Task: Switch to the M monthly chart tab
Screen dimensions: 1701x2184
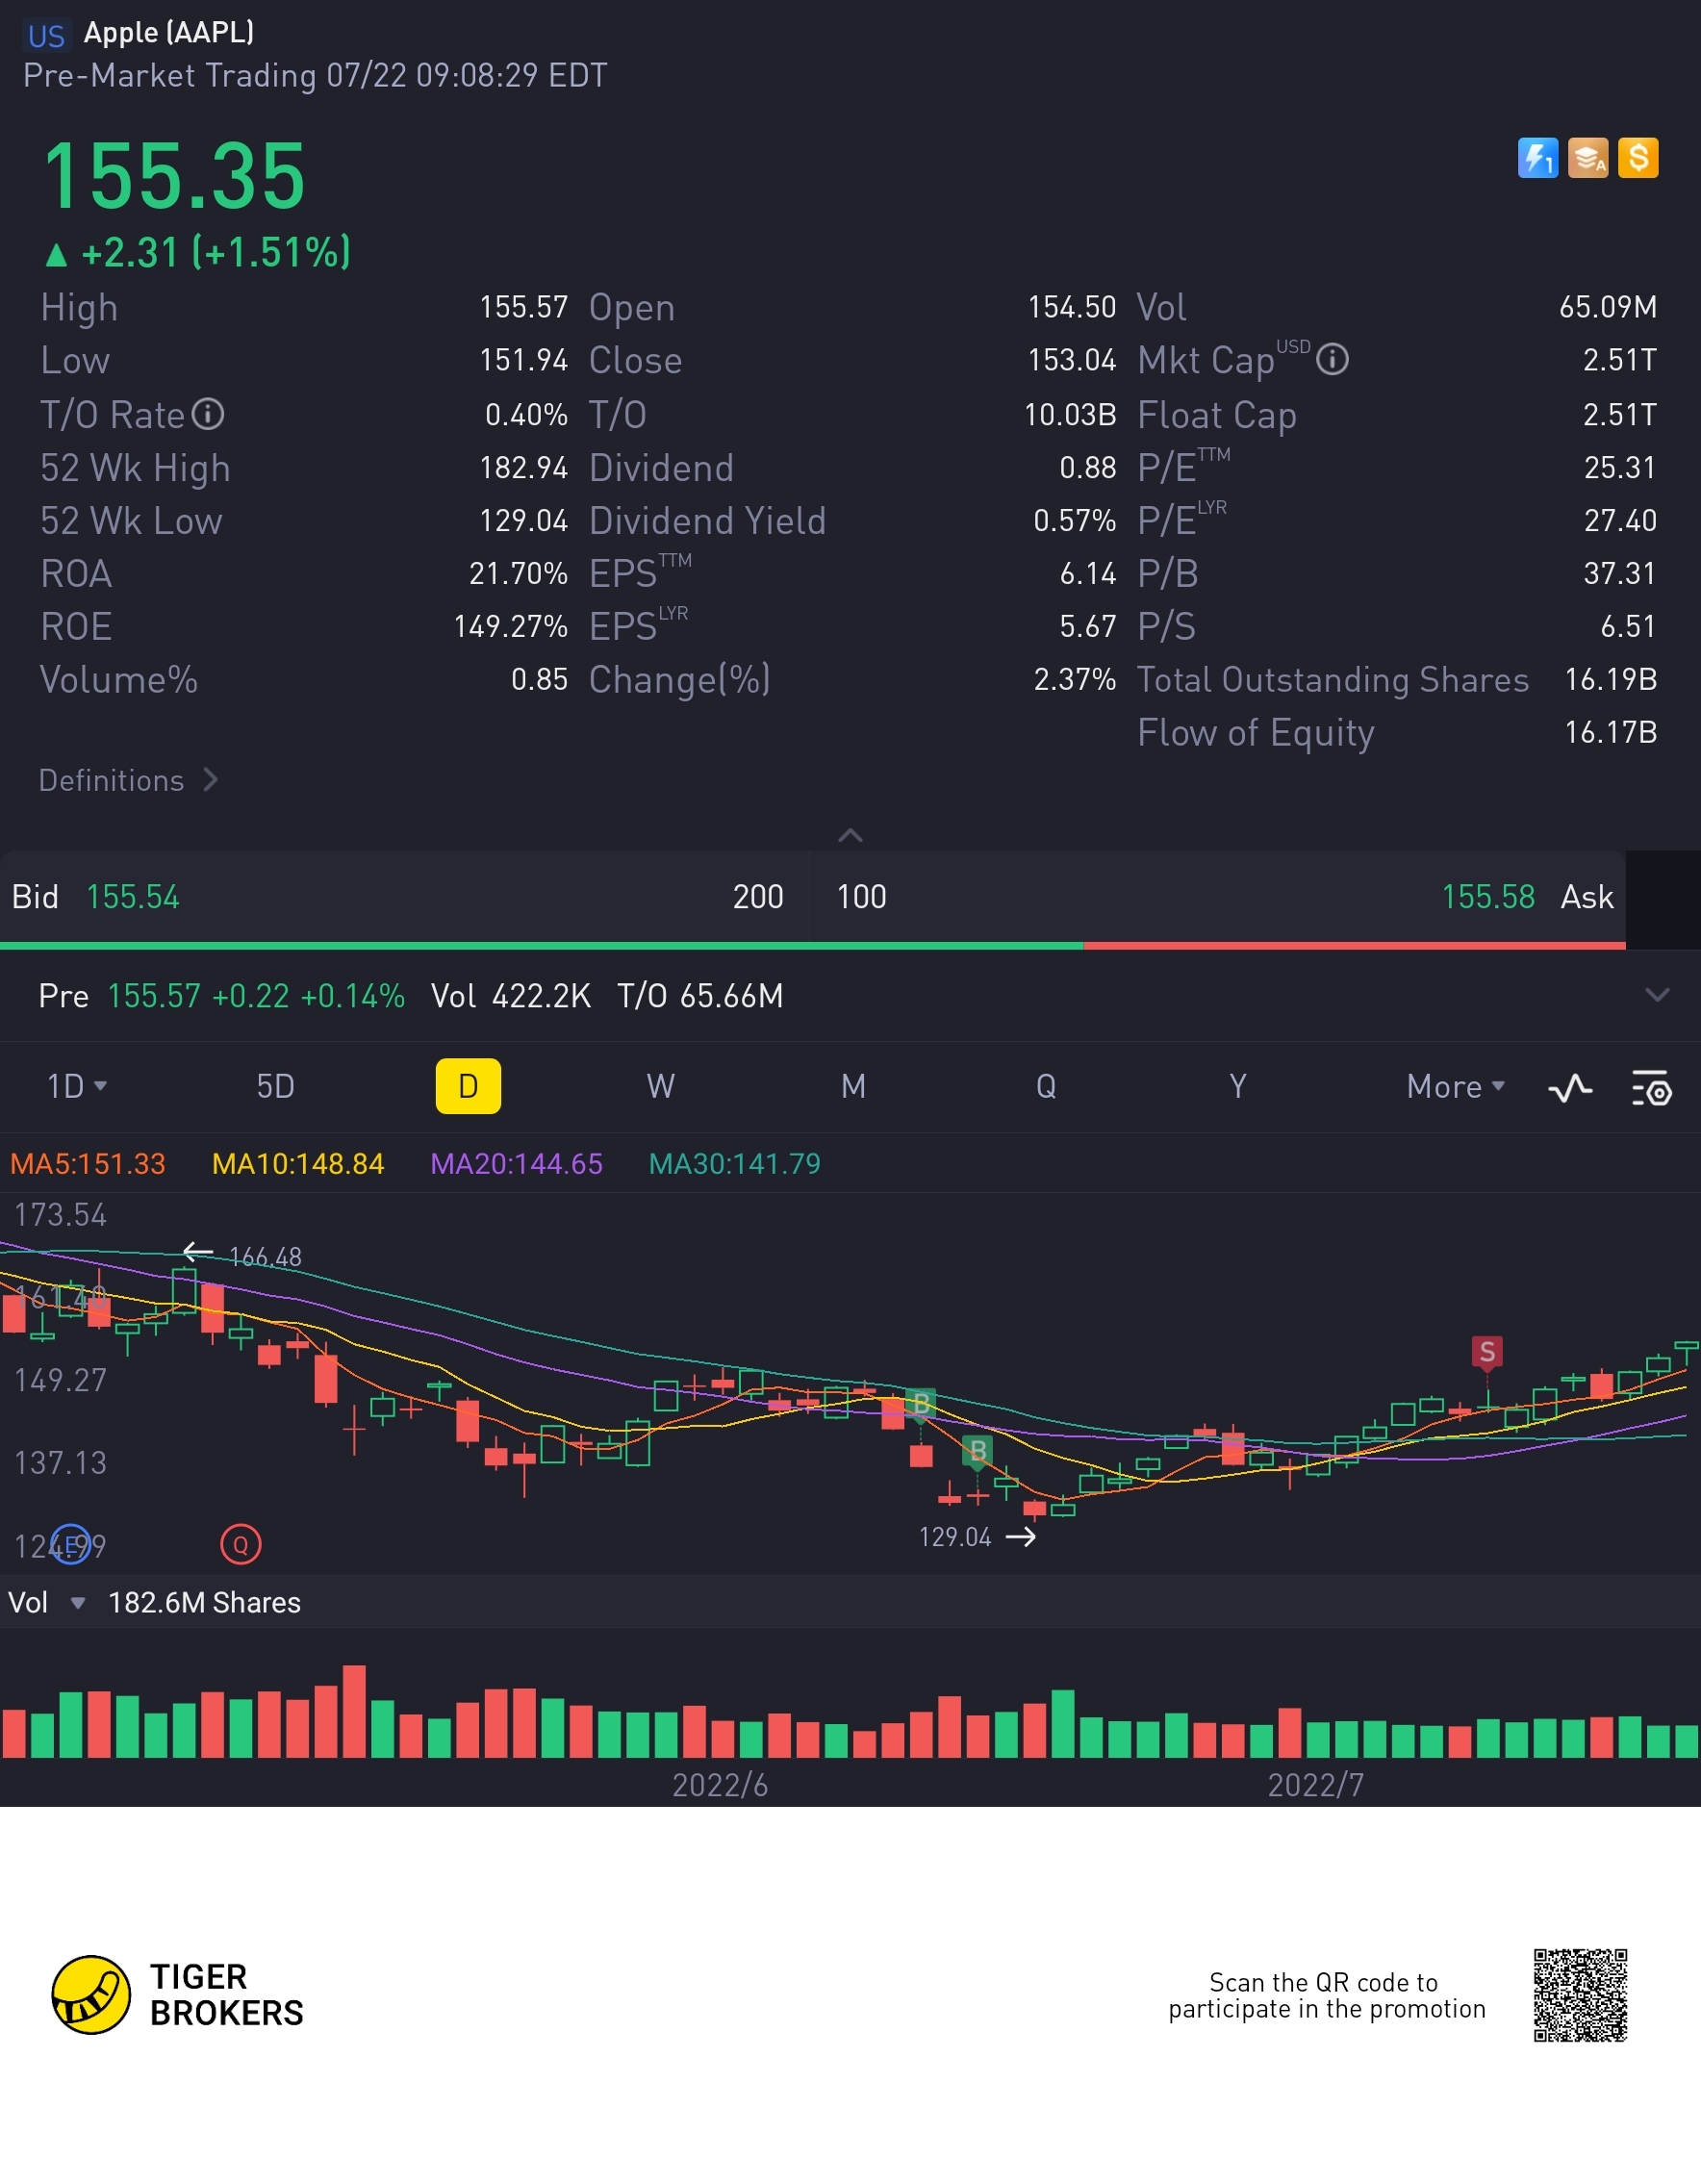Action: click(853, 1086)
